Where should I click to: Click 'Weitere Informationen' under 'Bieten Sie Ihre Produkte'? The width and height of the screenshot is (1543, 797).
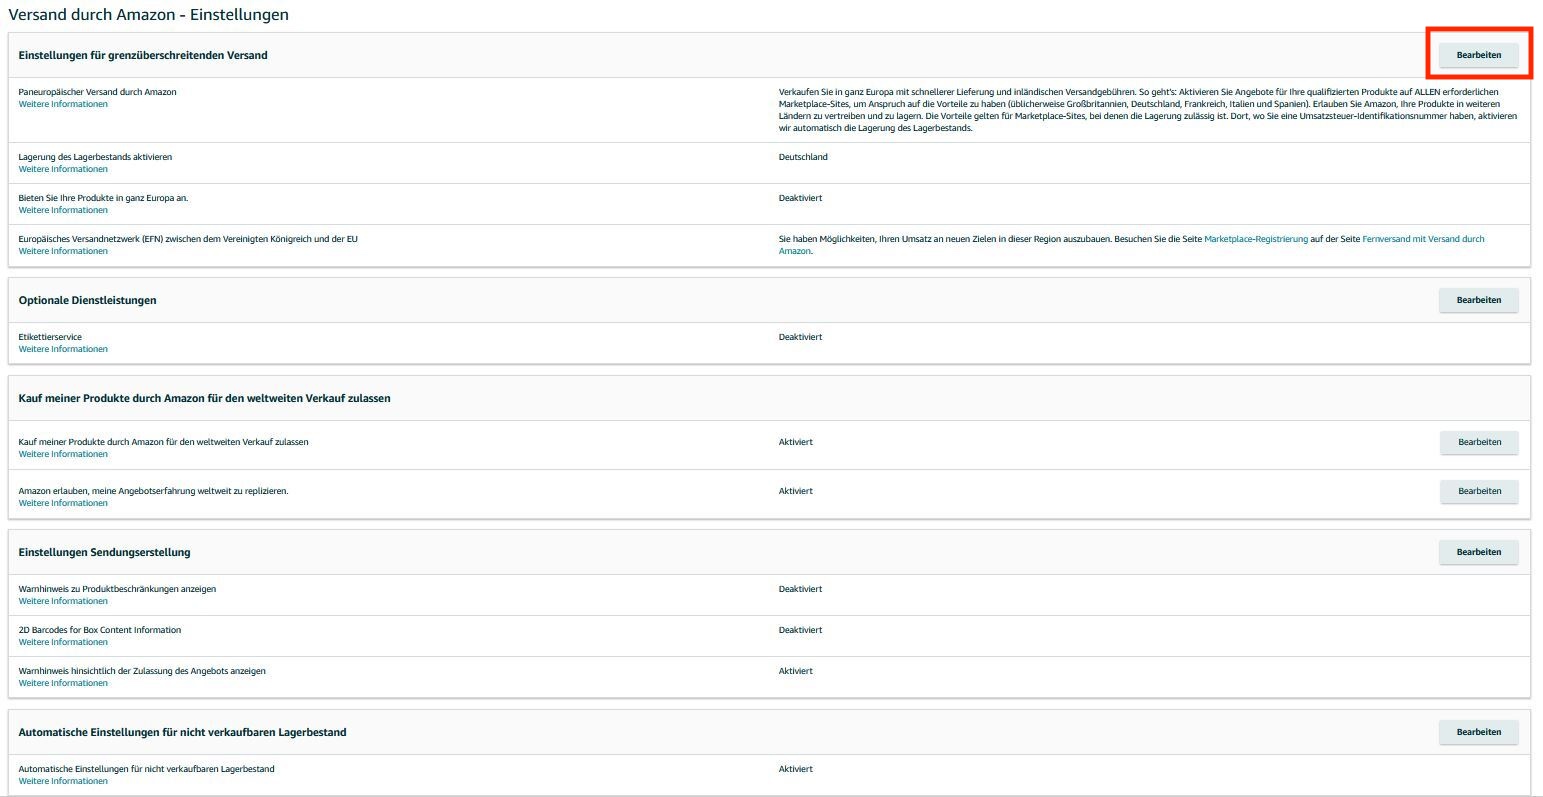tap(63, 210)
